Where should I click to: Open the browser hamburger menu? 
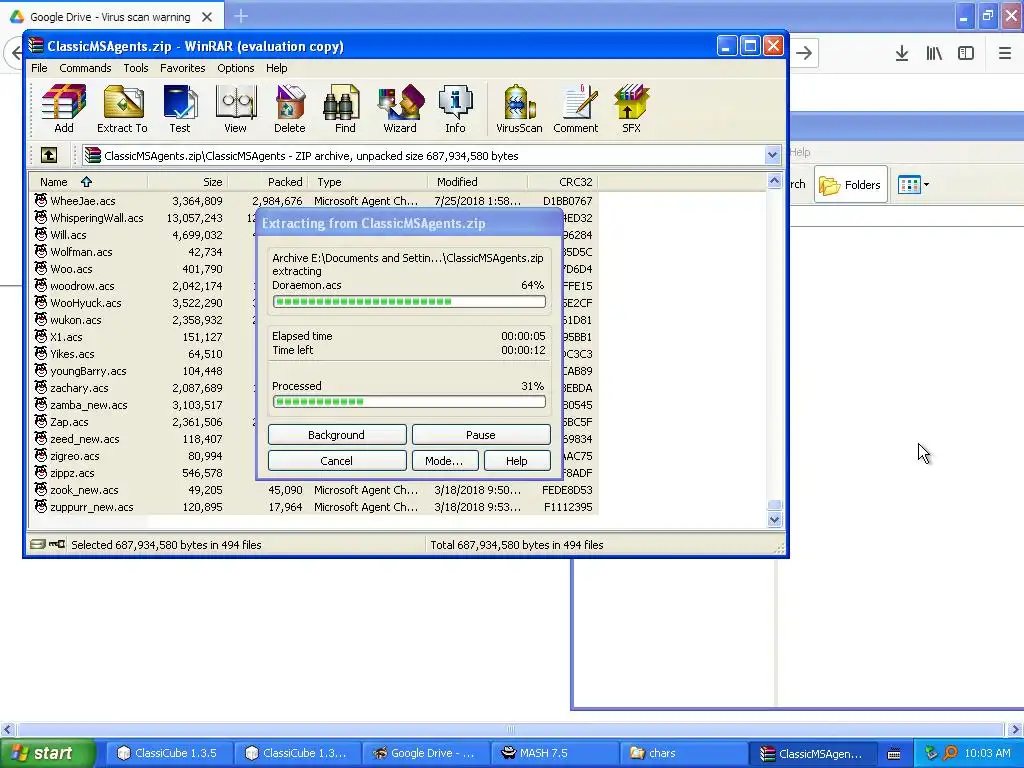(x=1005, y=54)
